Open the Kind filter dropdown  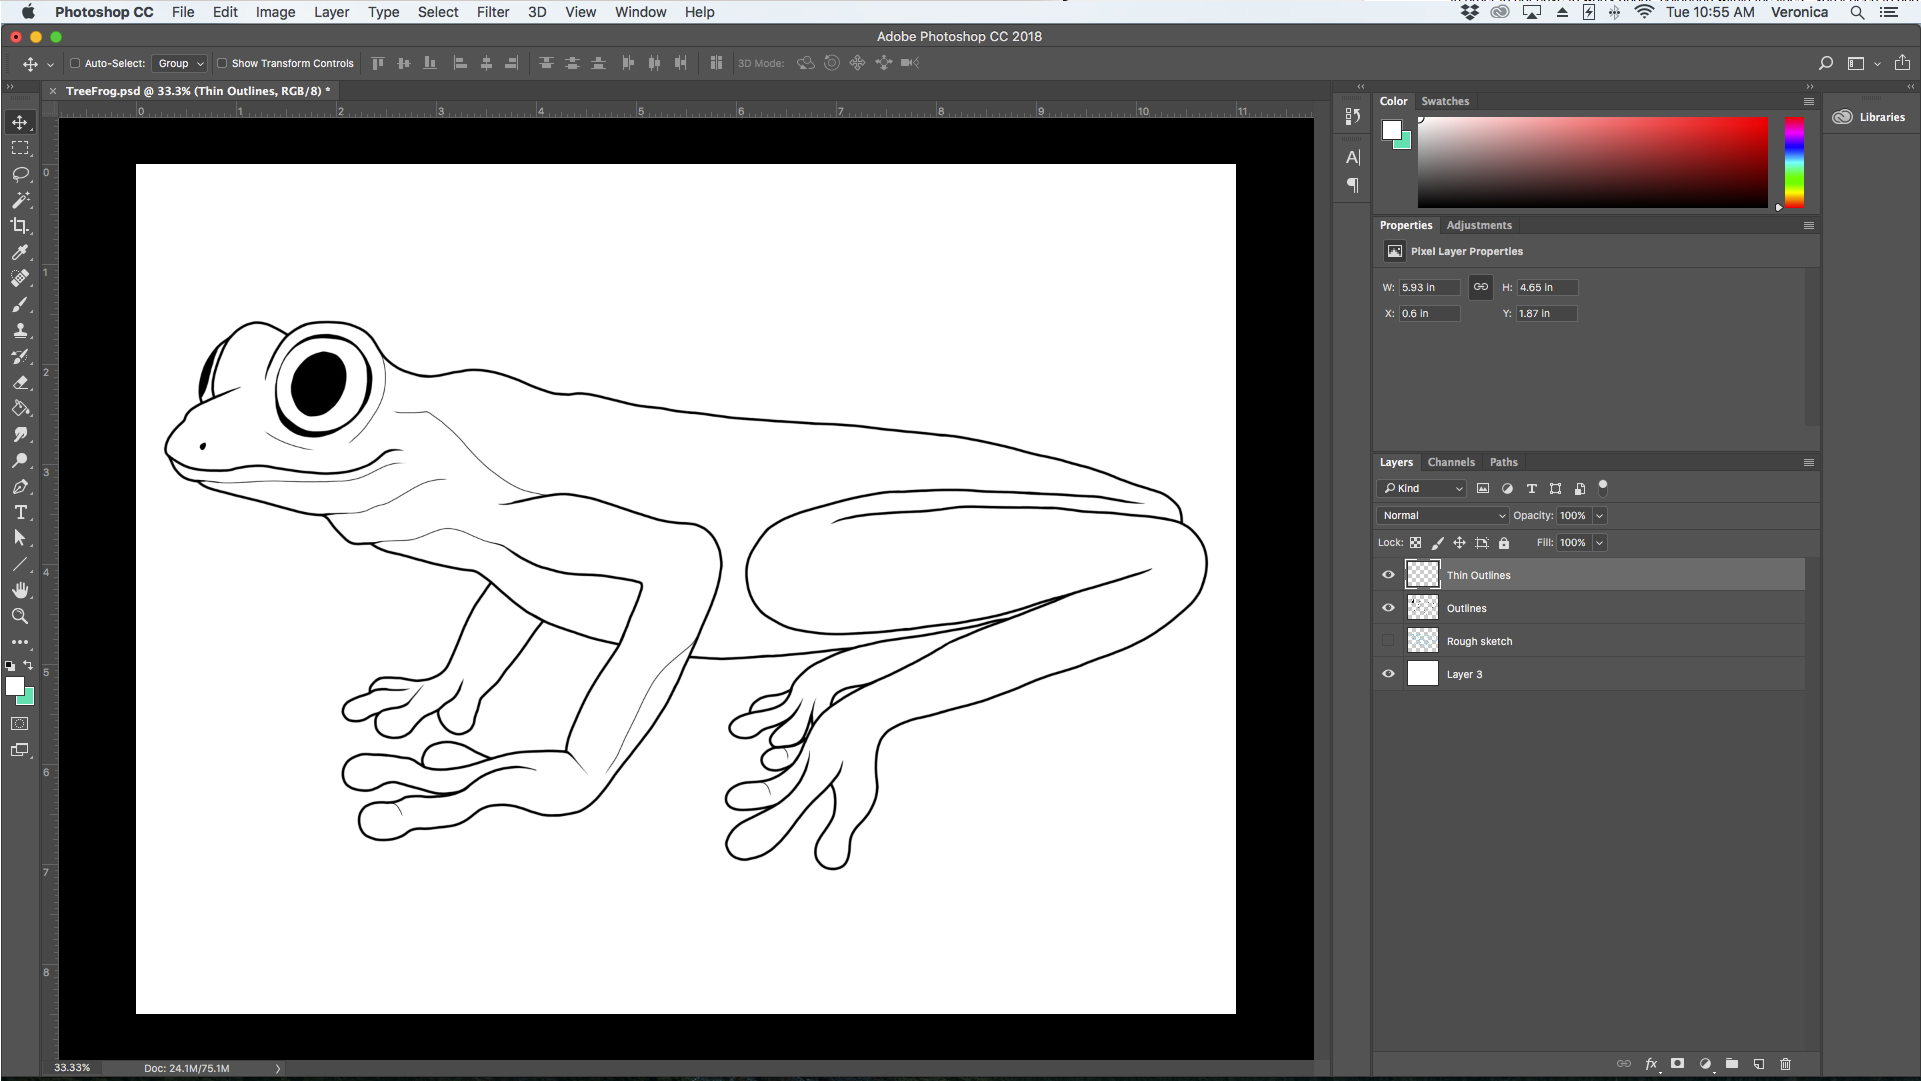1421,488
